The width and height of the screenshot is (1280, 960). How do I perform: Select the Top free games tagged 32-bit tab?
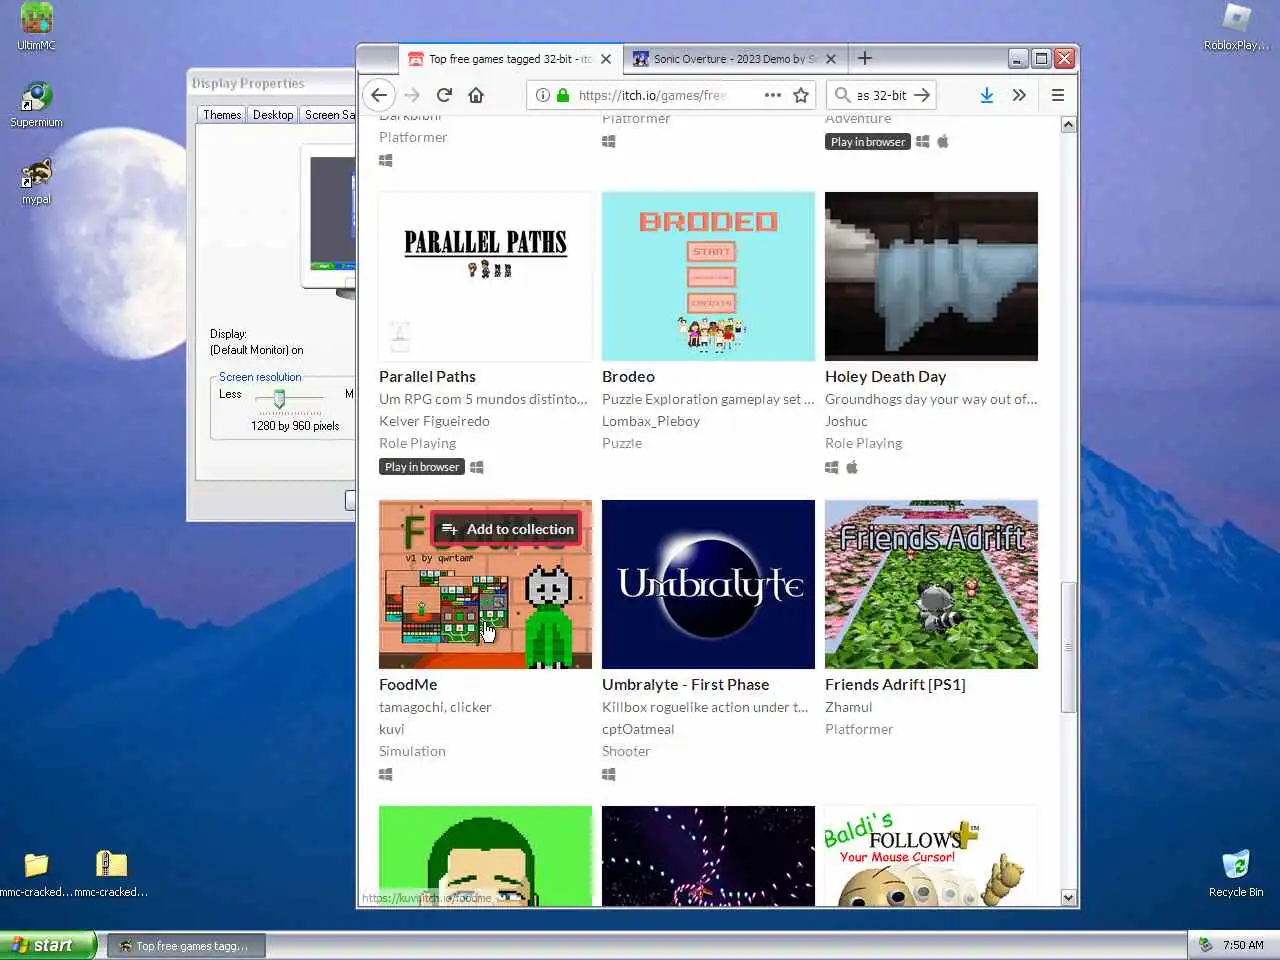tap(510, 59)
